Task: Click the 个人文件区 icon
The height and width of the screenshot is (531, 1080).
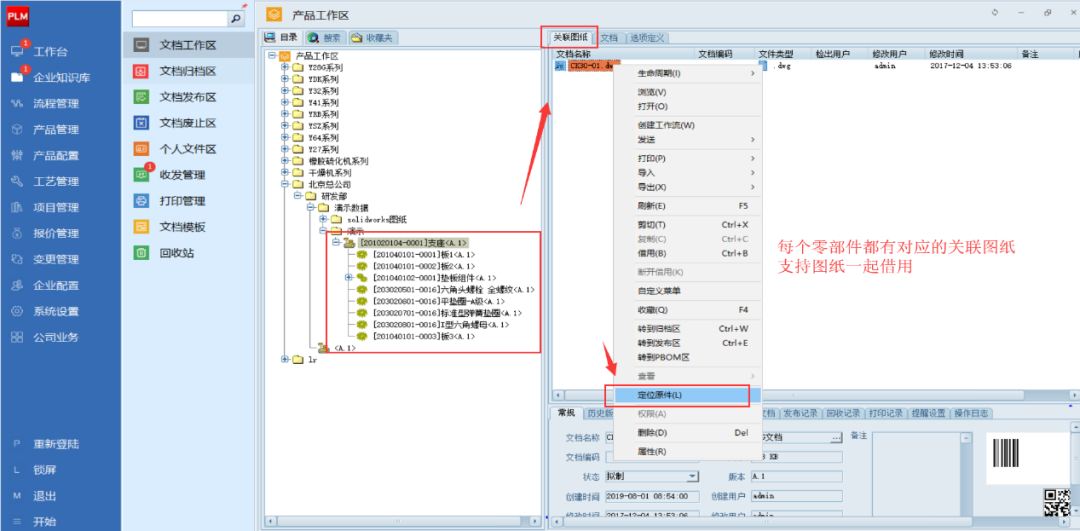Action: click(x=142, y=149)
